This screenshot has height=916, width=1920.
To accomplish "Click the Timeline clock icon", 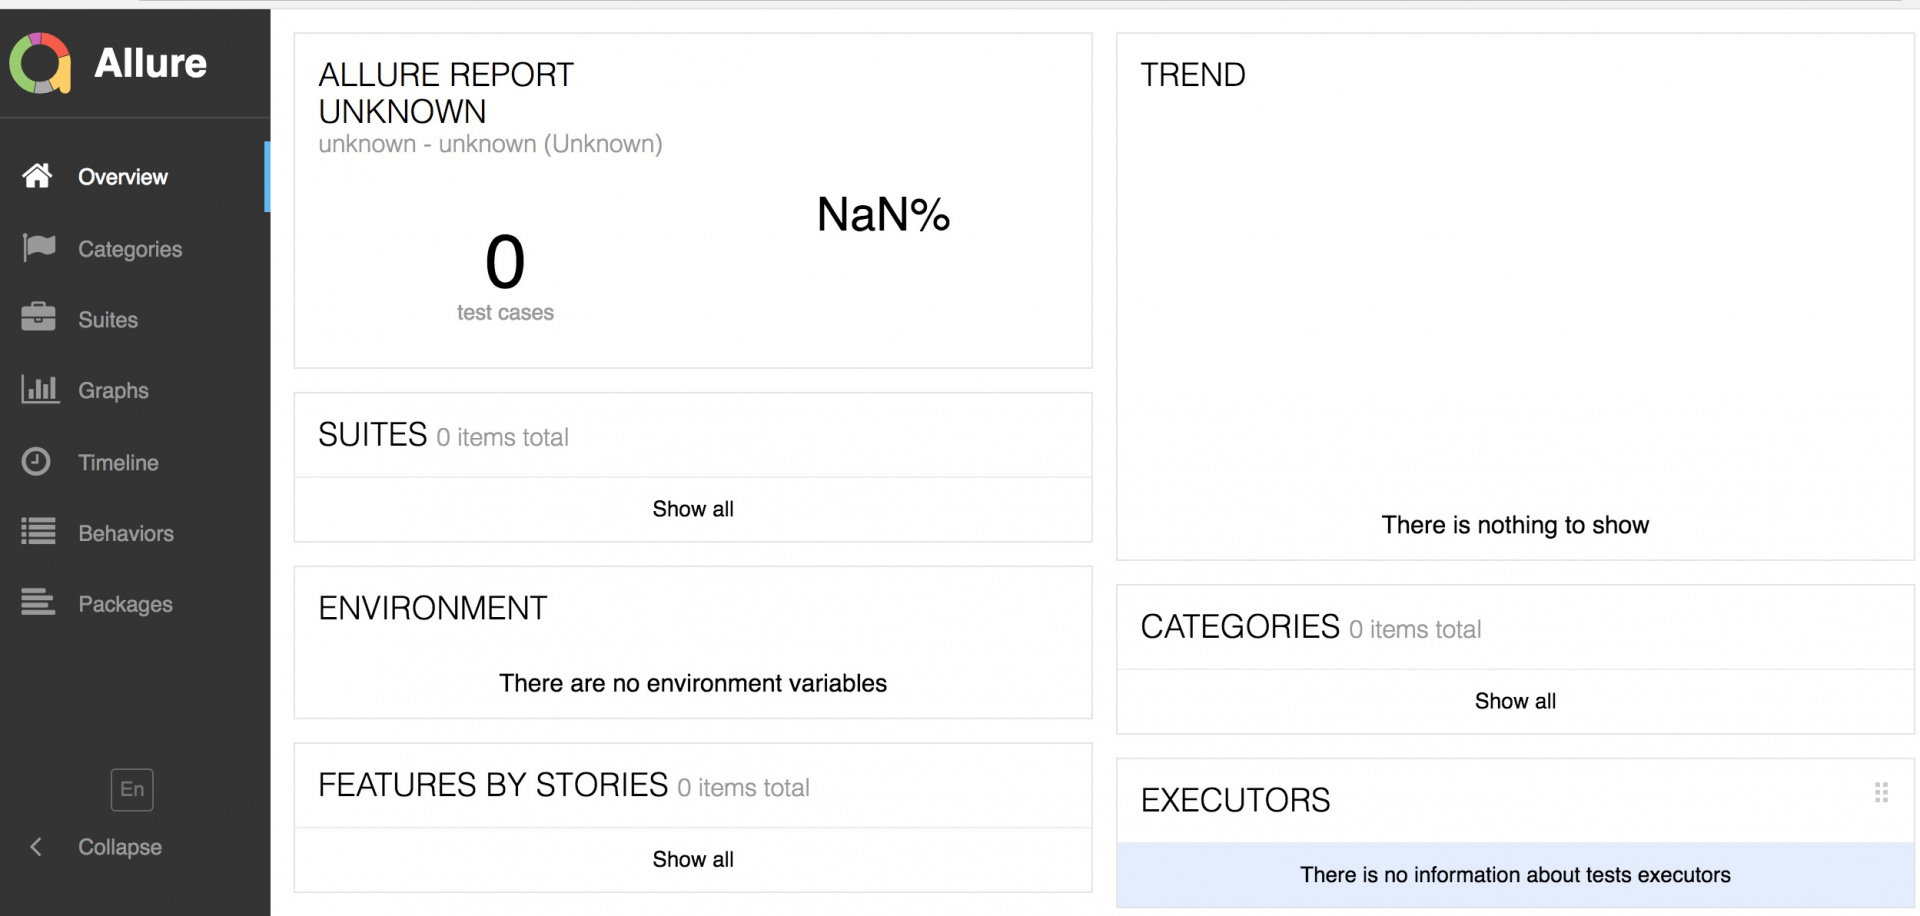I will pyautogui.click(x=36, y=461).
